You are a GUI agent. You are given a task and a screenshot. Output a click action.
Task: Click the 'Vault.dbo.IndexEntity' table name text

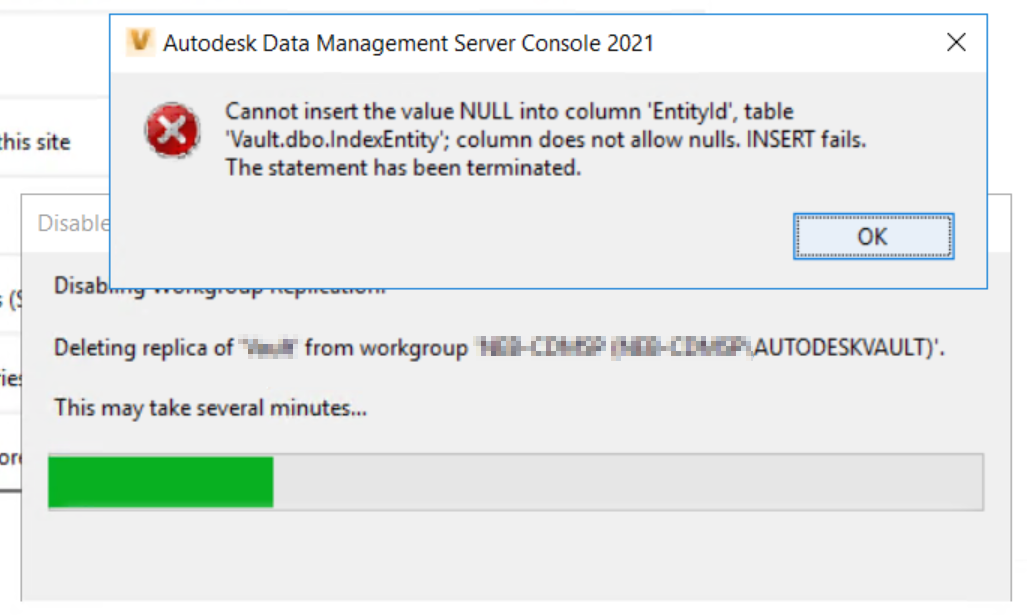pyautogui.click(x=322, y=140)
